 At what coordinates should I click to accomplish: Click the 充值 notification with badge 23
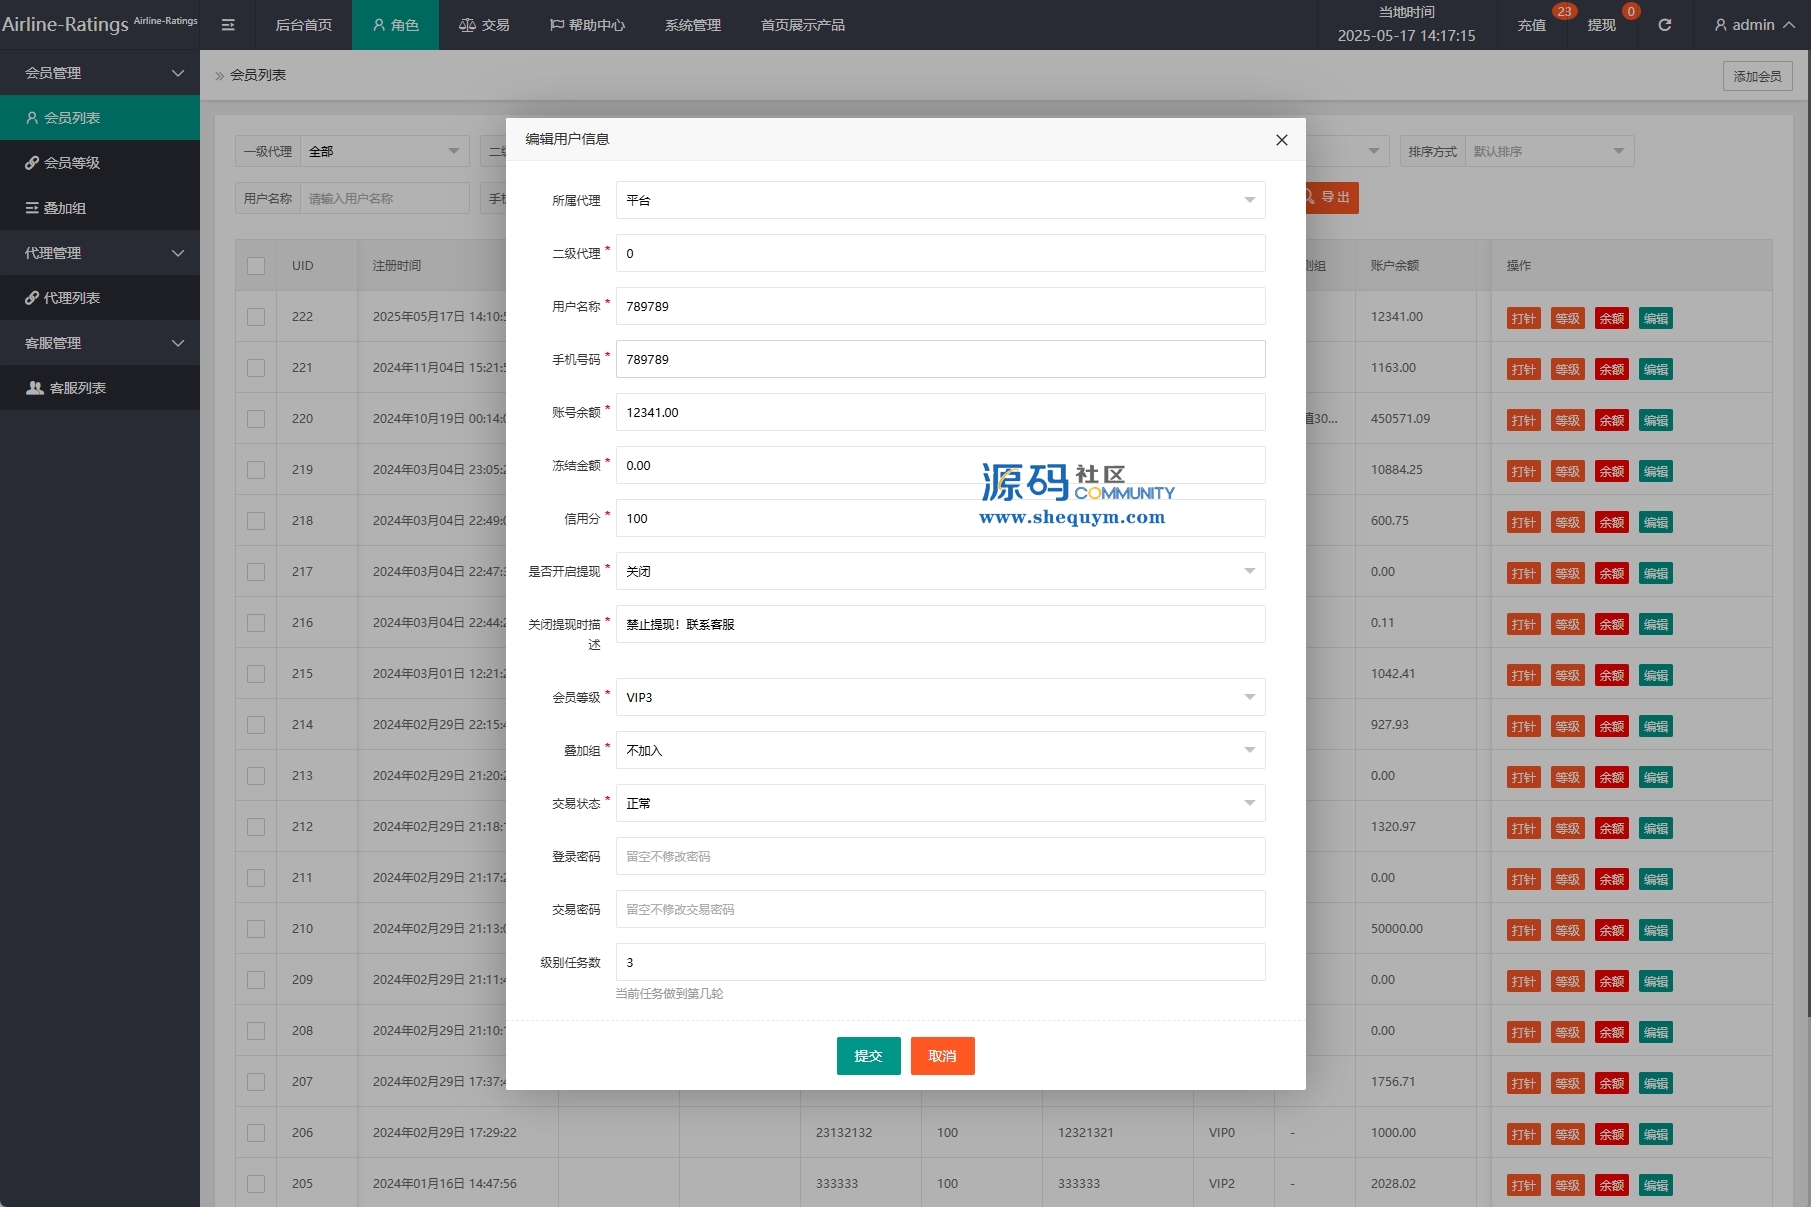(x=1531, y=25)
